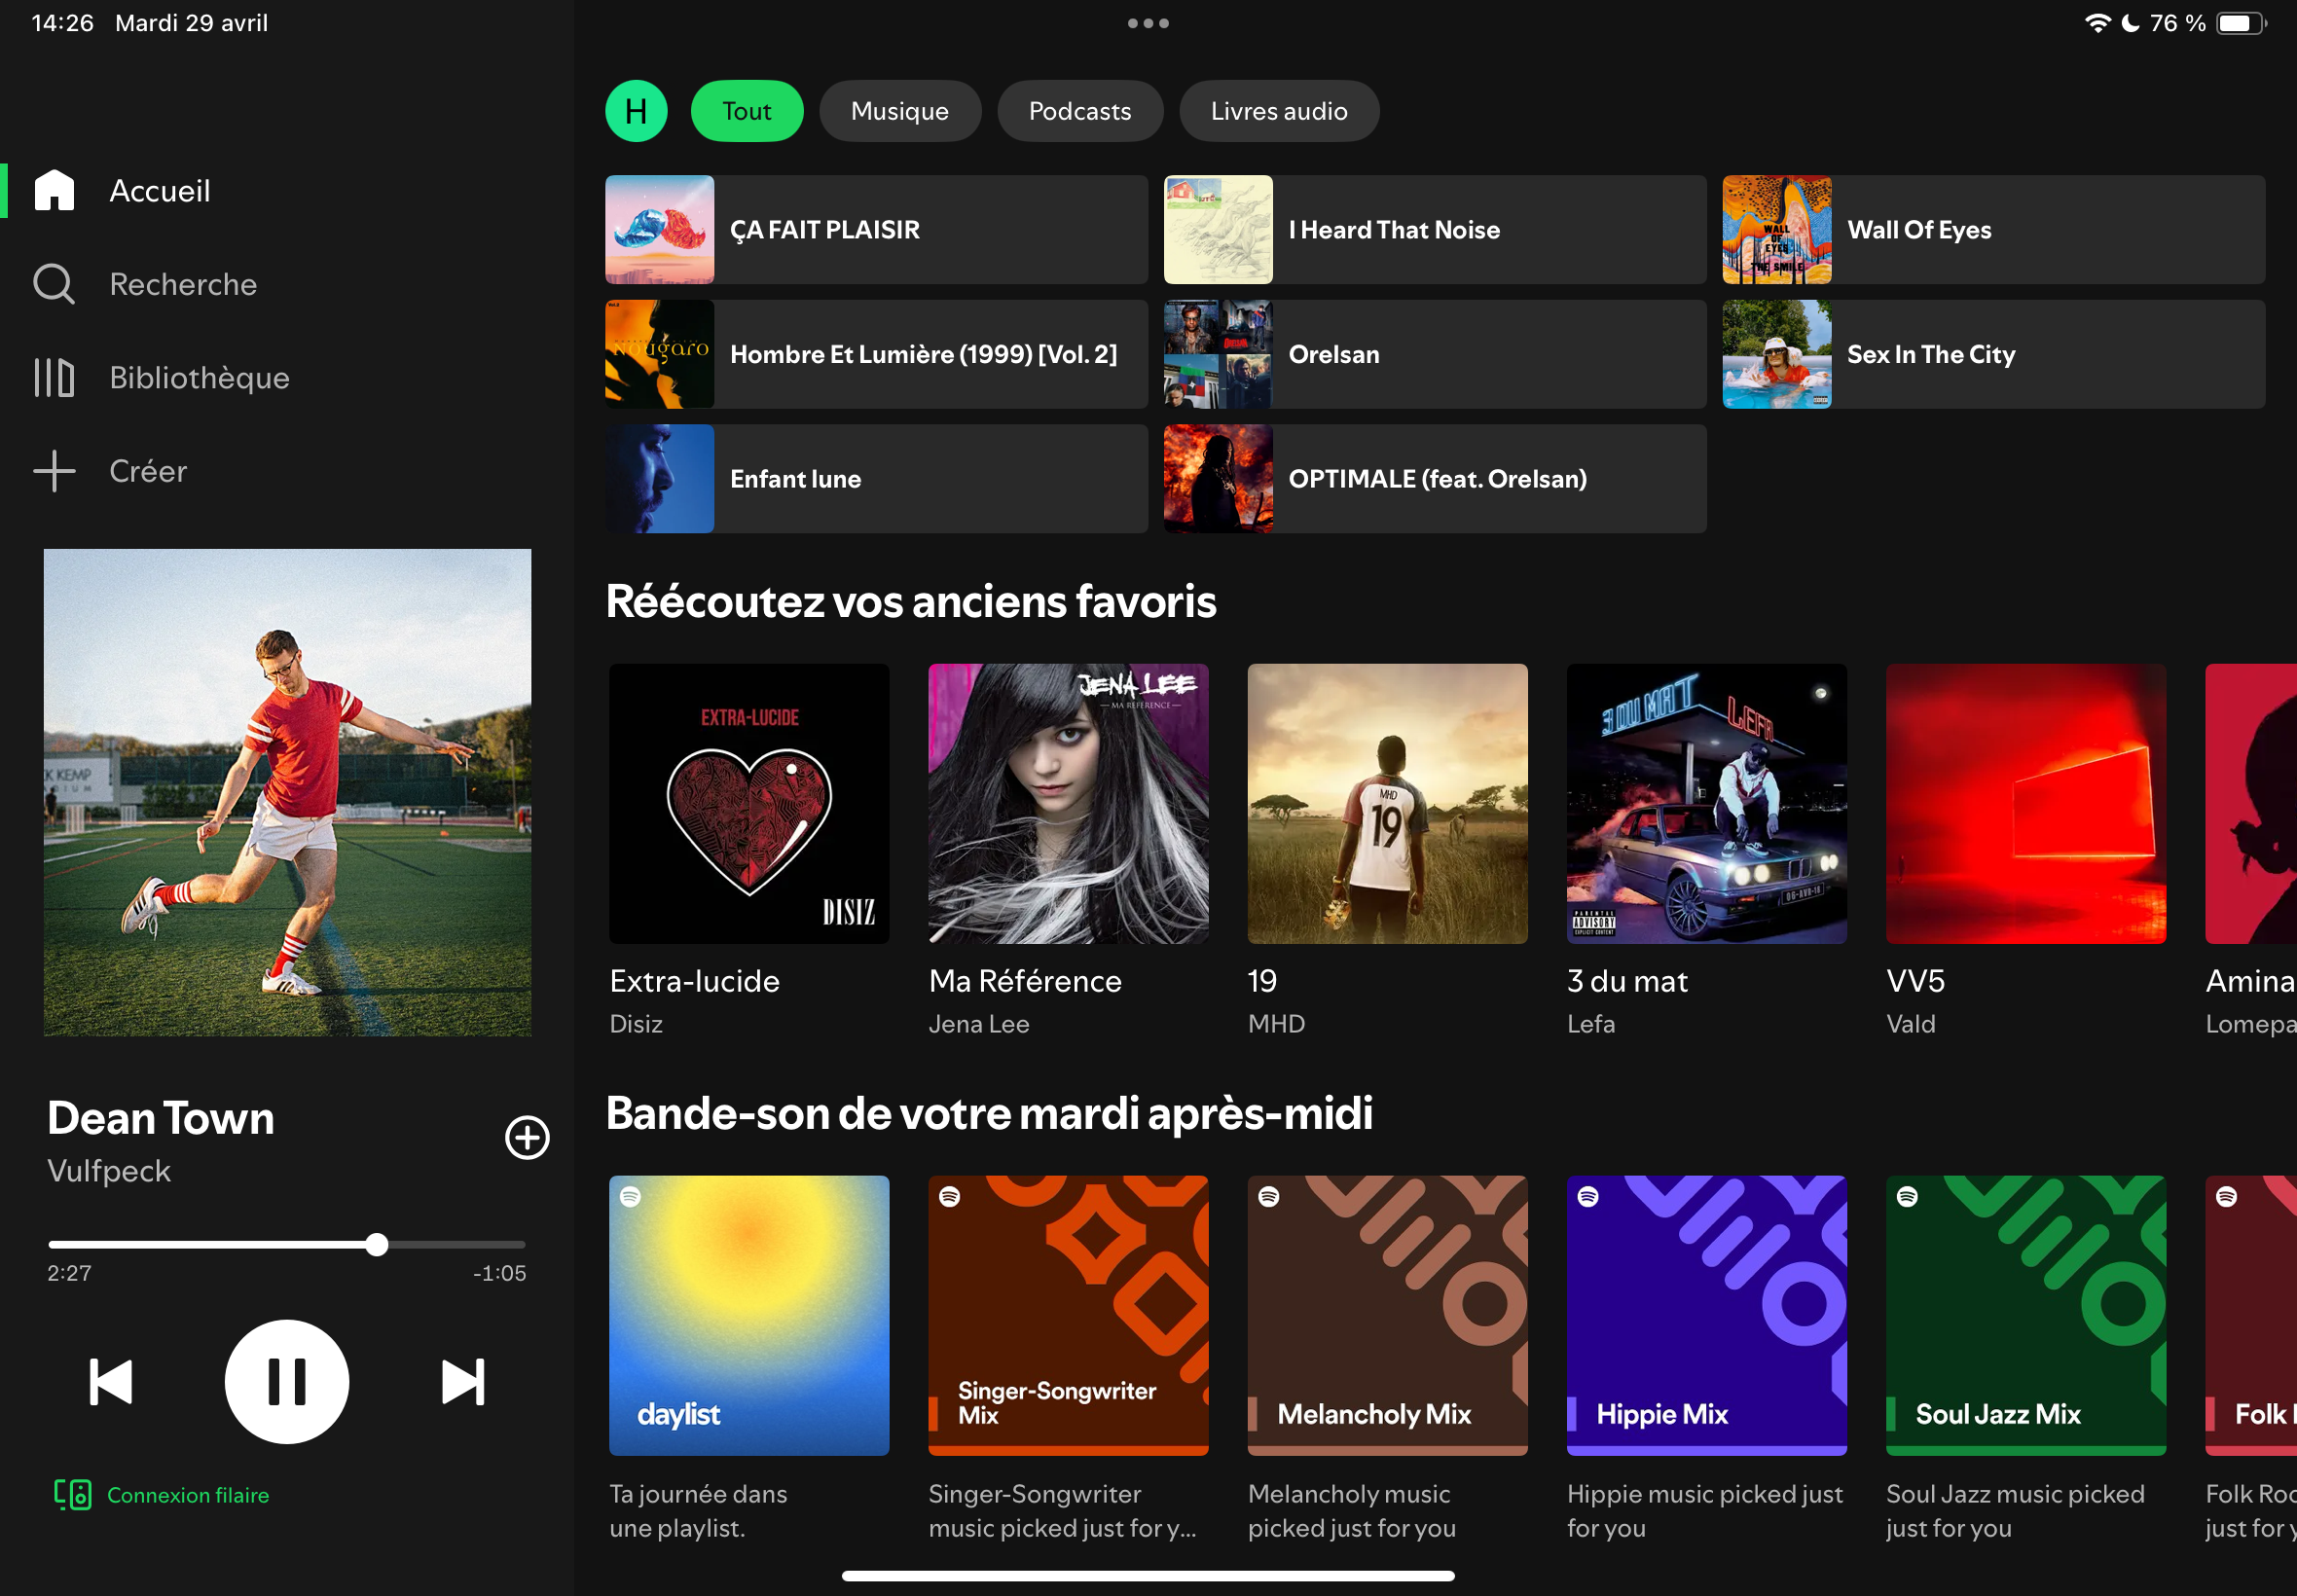Tap the Wi-Fi status icon

click(2097, 23)
